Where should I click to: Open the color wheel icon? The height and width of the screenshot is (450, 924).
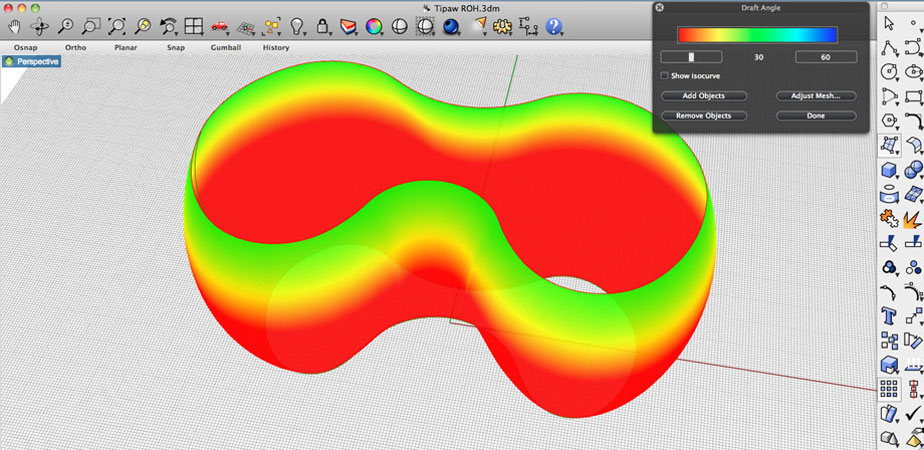[374, 26]
